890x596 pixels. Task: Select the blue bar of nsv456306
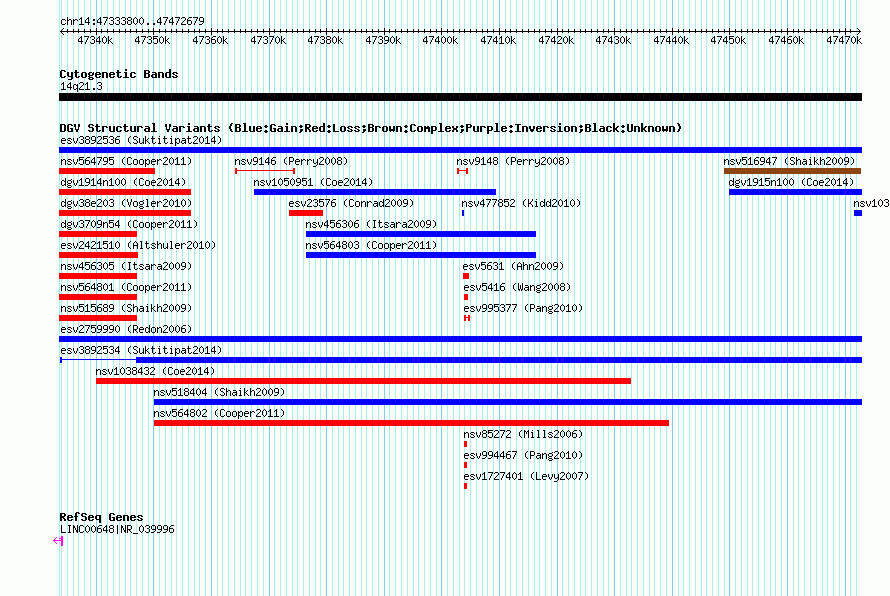(421, 234)
